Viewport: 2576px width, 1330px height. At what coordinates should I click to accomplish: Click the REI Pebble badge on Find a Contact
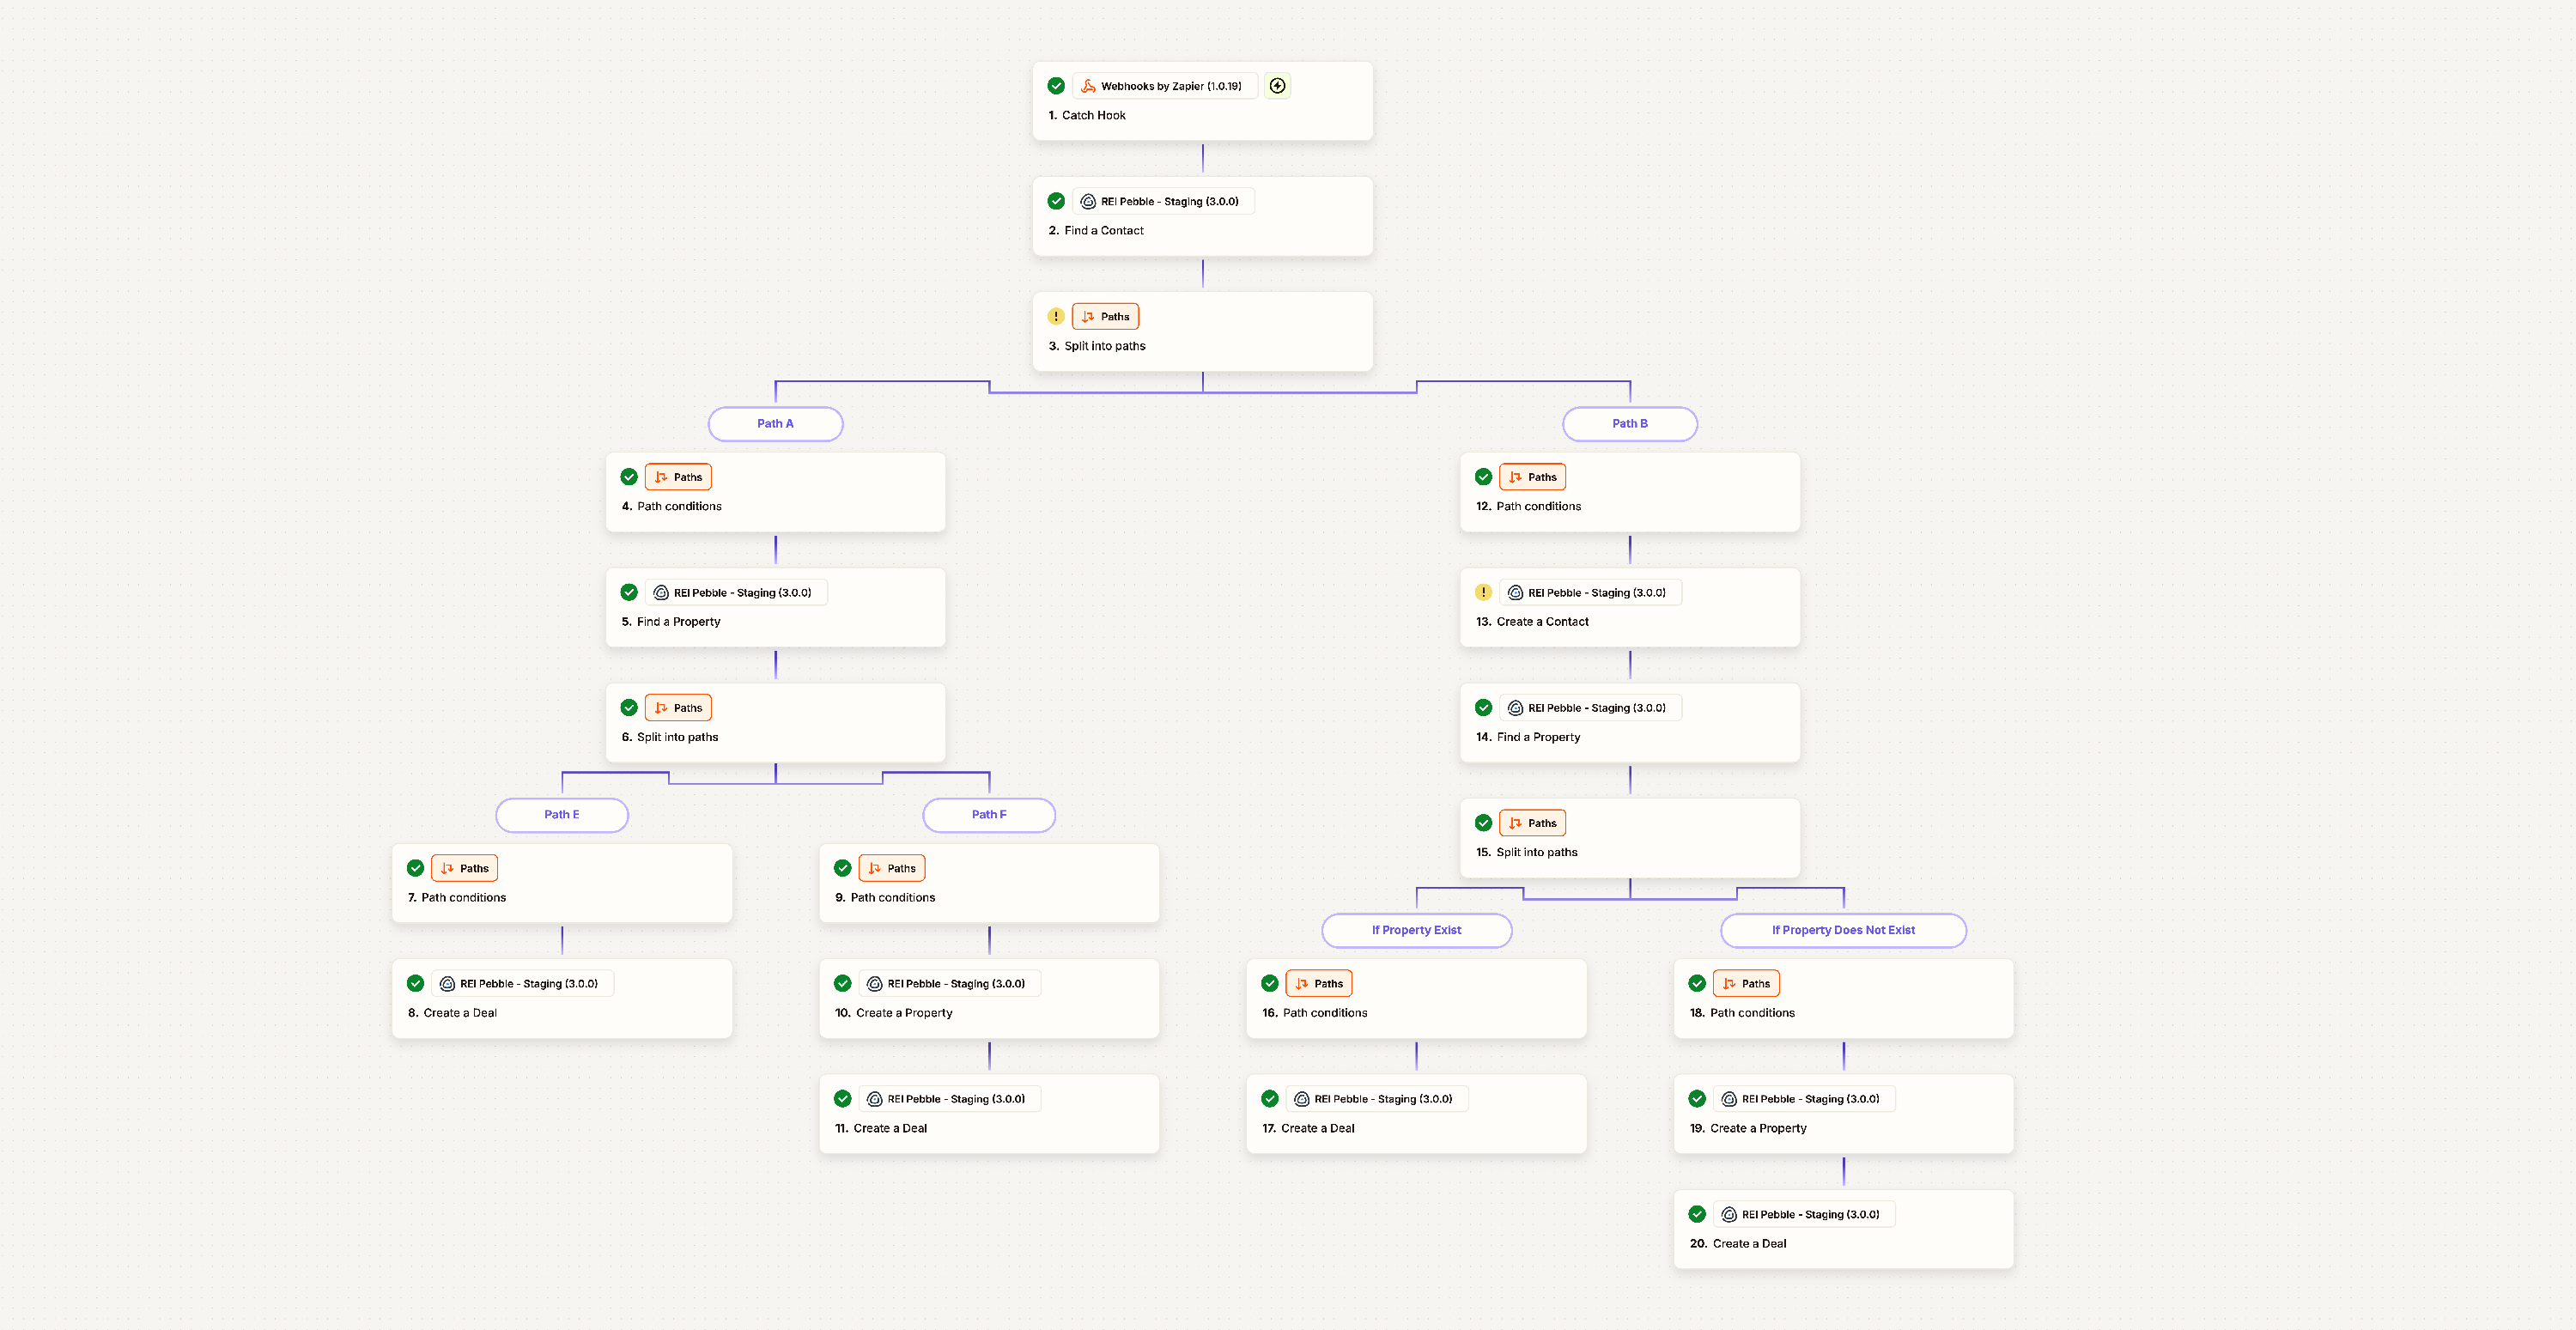pyautogui.click(x=1162, y=202)
